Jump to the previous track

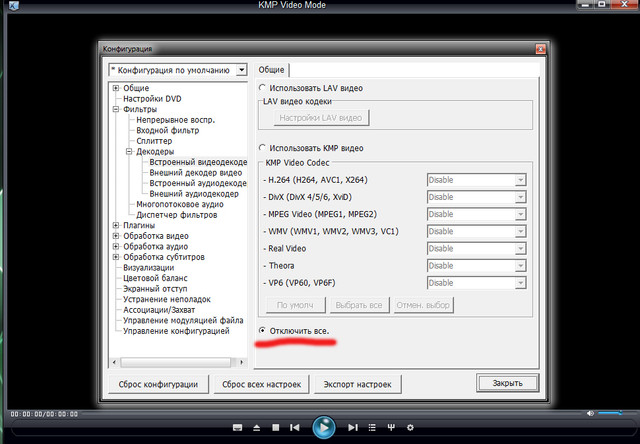tap(294, 427)
